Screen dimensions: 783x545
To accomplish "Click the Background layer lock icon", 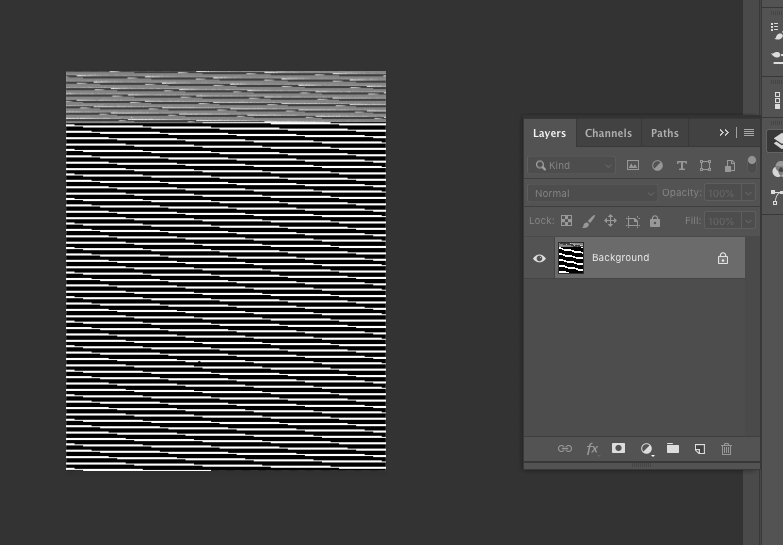I will [x=723, y=258].
